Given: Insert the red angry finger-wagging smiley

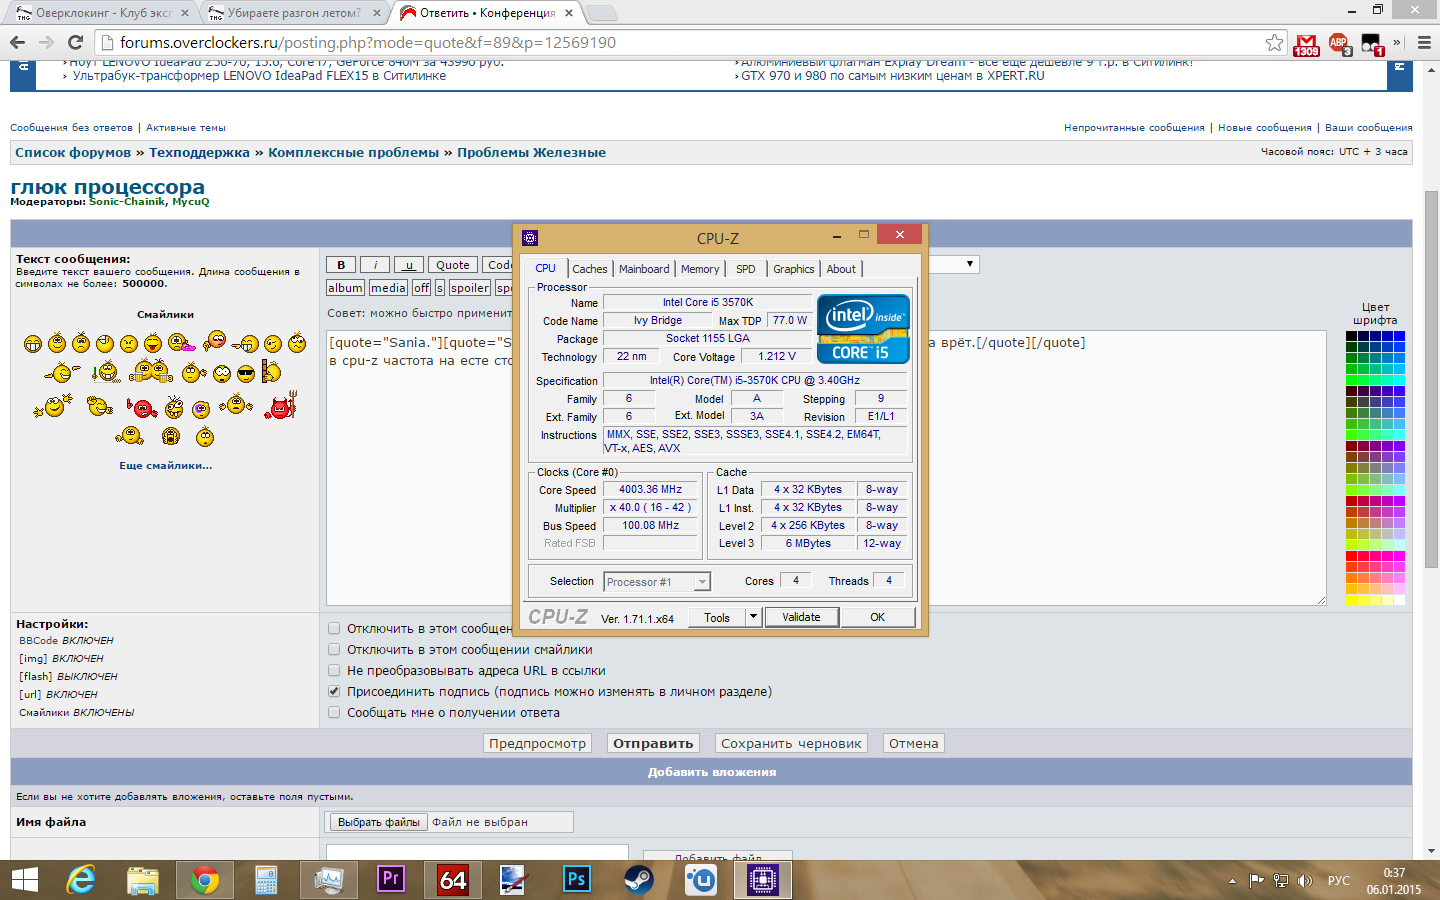Looking at the screenshot, I should tap(141, 407).
